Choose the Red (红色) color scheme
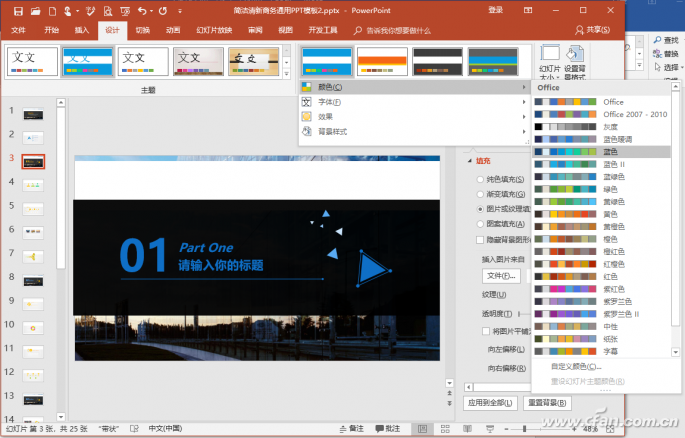685x438 pixels. pos(601,277)
